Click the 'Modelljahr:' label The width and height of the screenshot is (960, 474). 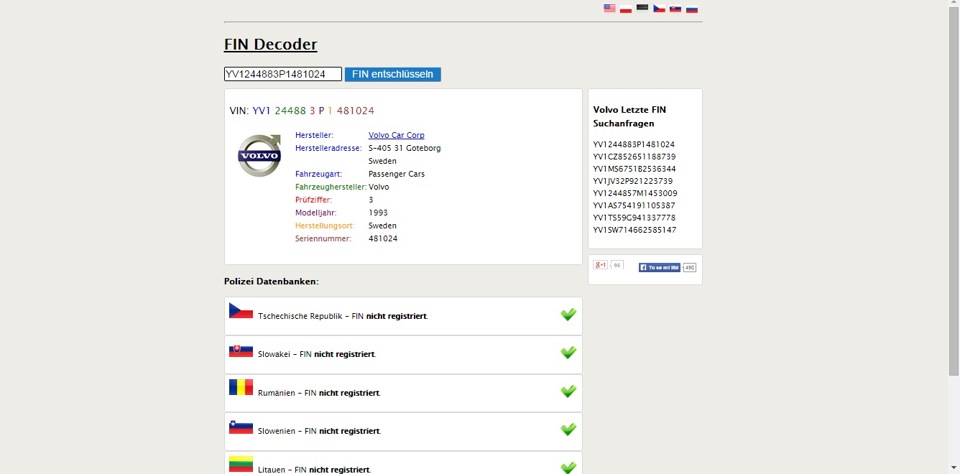316,213
